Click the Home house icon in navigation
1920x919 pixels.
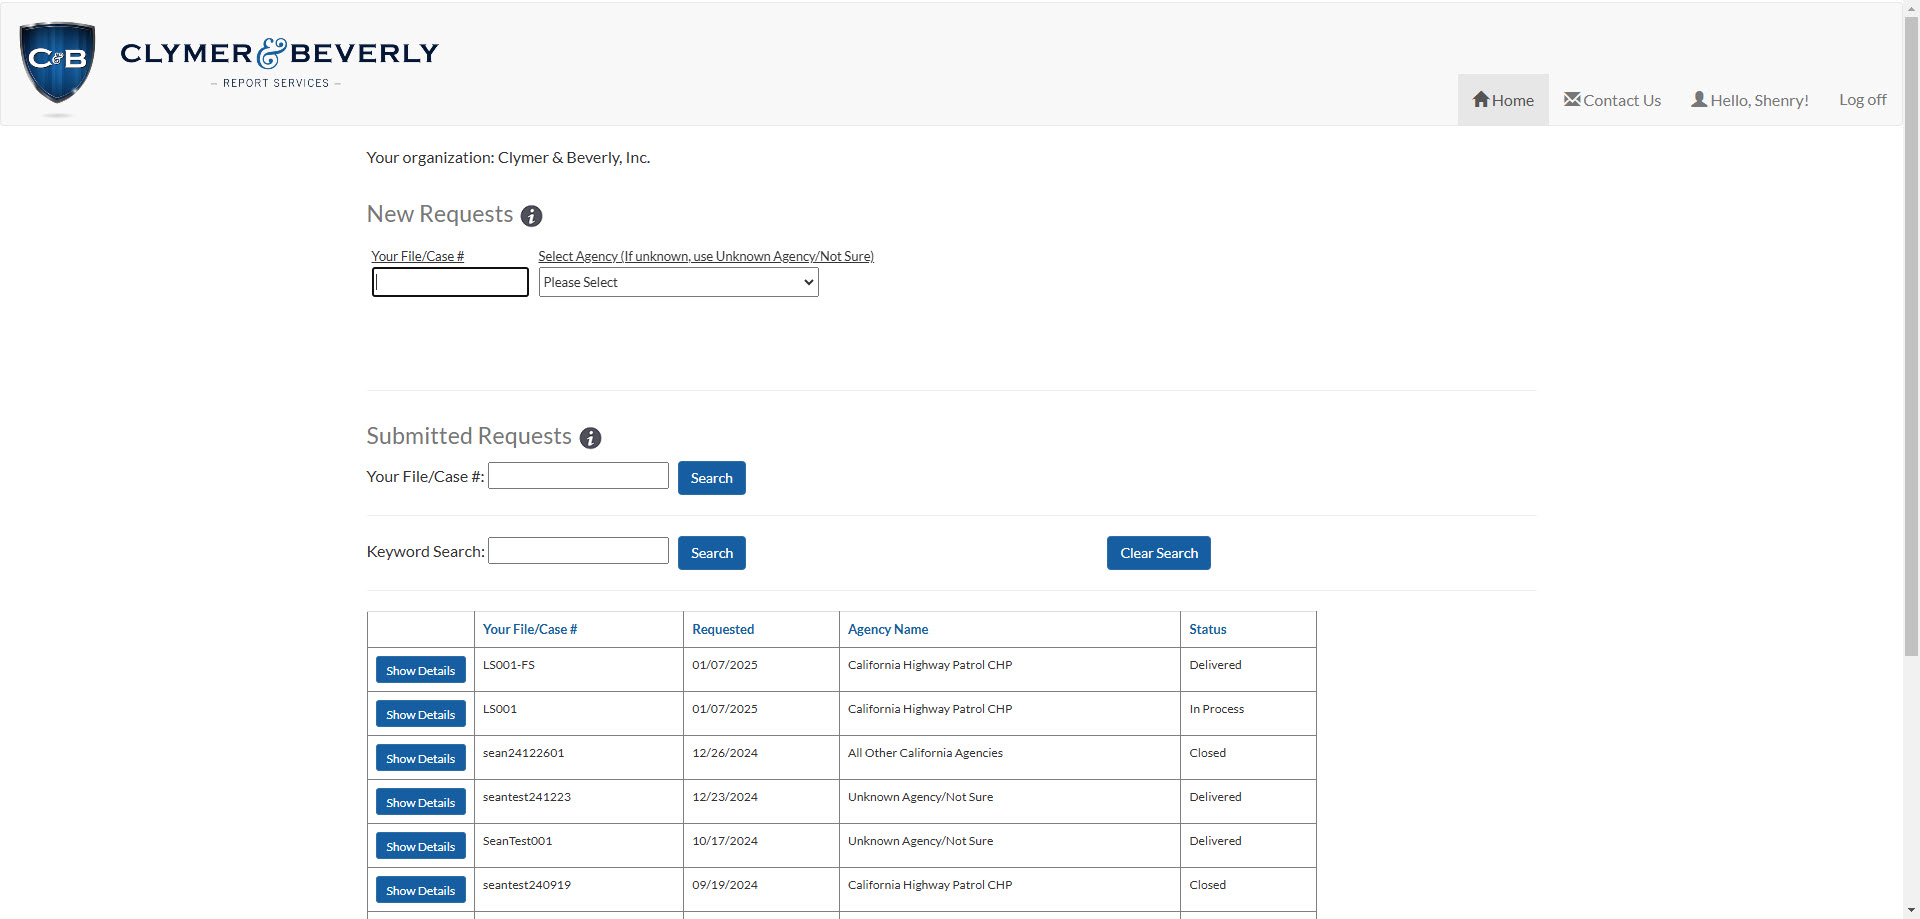click(x=1483, y=99)
